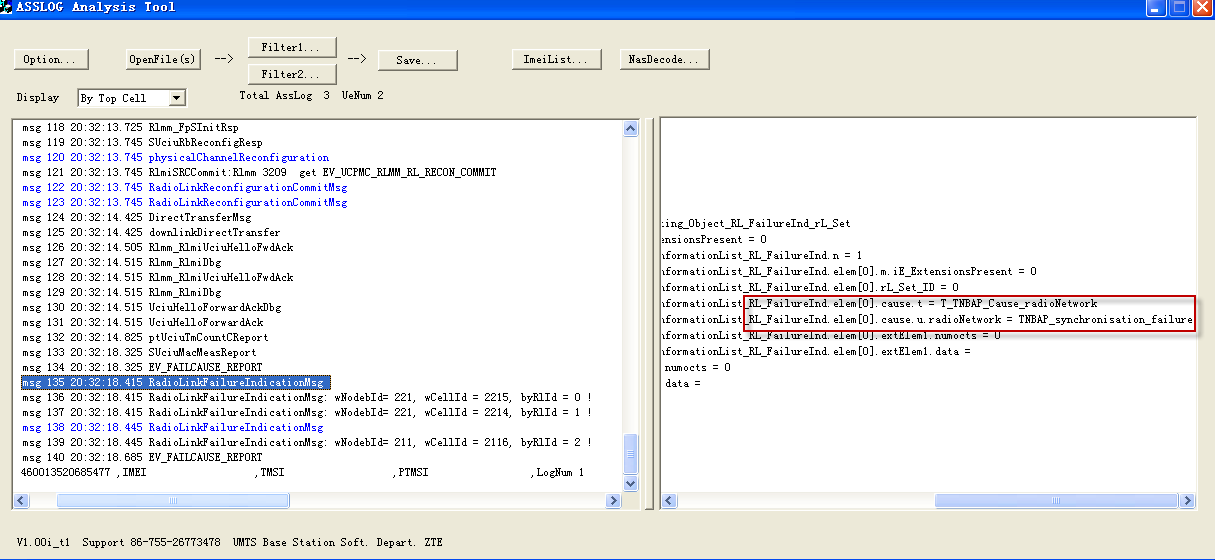This screenshot has width=1215, height=560.
Task: Click the Option... button
Action: tap(51, 60)
